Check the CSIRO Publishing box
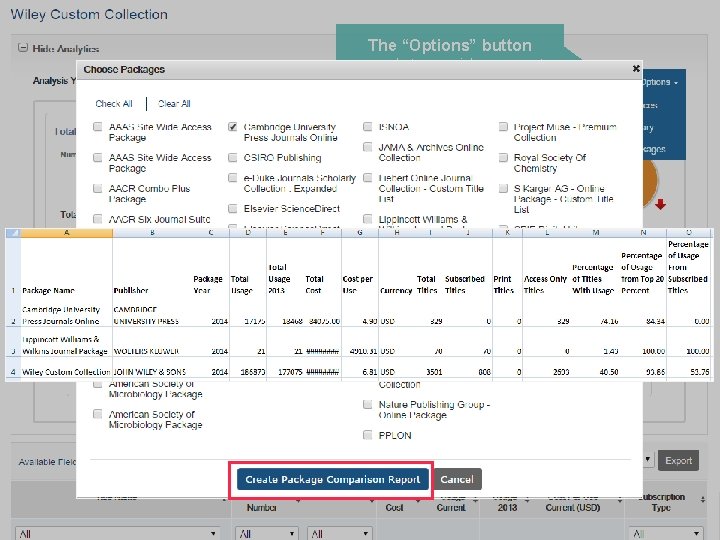The image size is (720, 540). pos(233,158)
